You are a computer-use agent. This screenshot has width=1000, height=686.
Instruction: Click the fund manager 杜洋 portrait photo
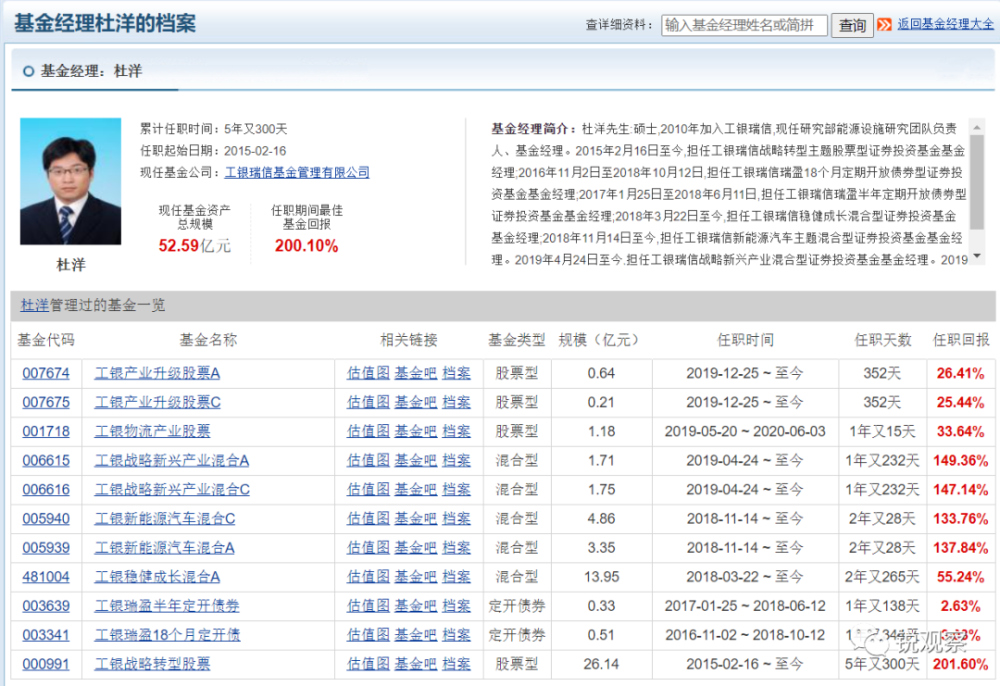pyautogui.click(x=70, y=182)
